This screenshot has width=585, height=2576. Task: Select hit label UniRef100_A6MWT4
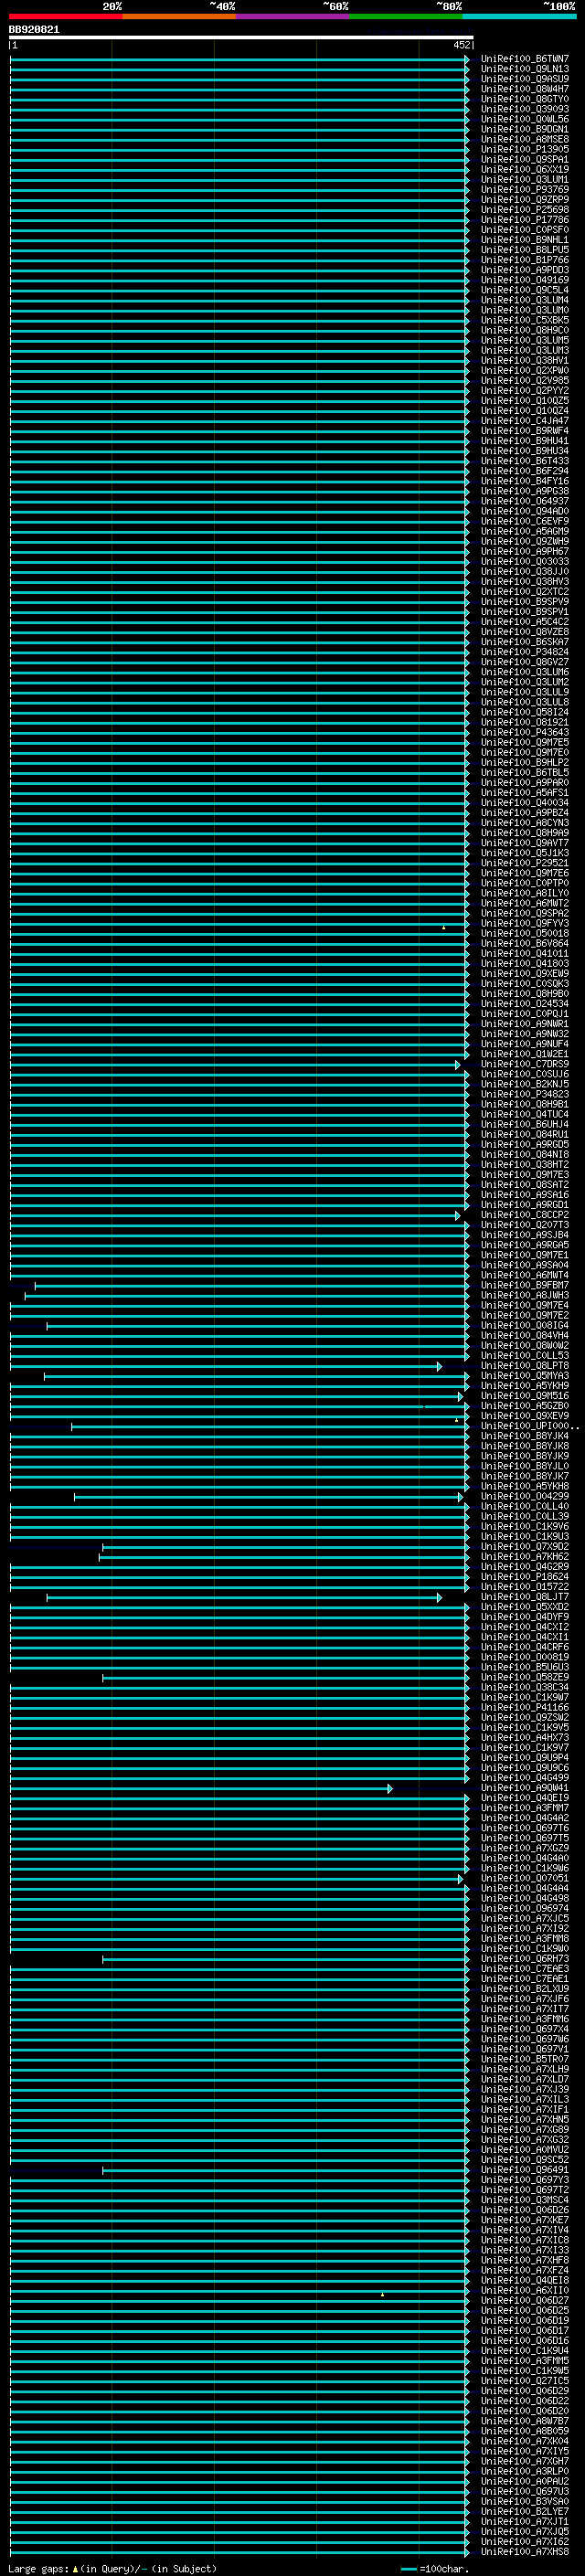click(x=525, y=1275)
